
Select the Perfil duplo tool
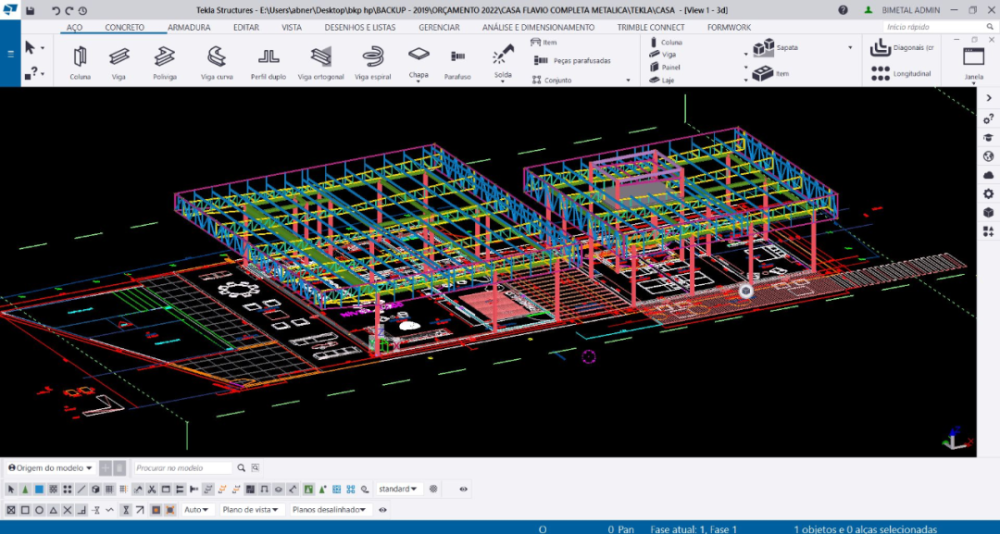[x=268, y=61]
